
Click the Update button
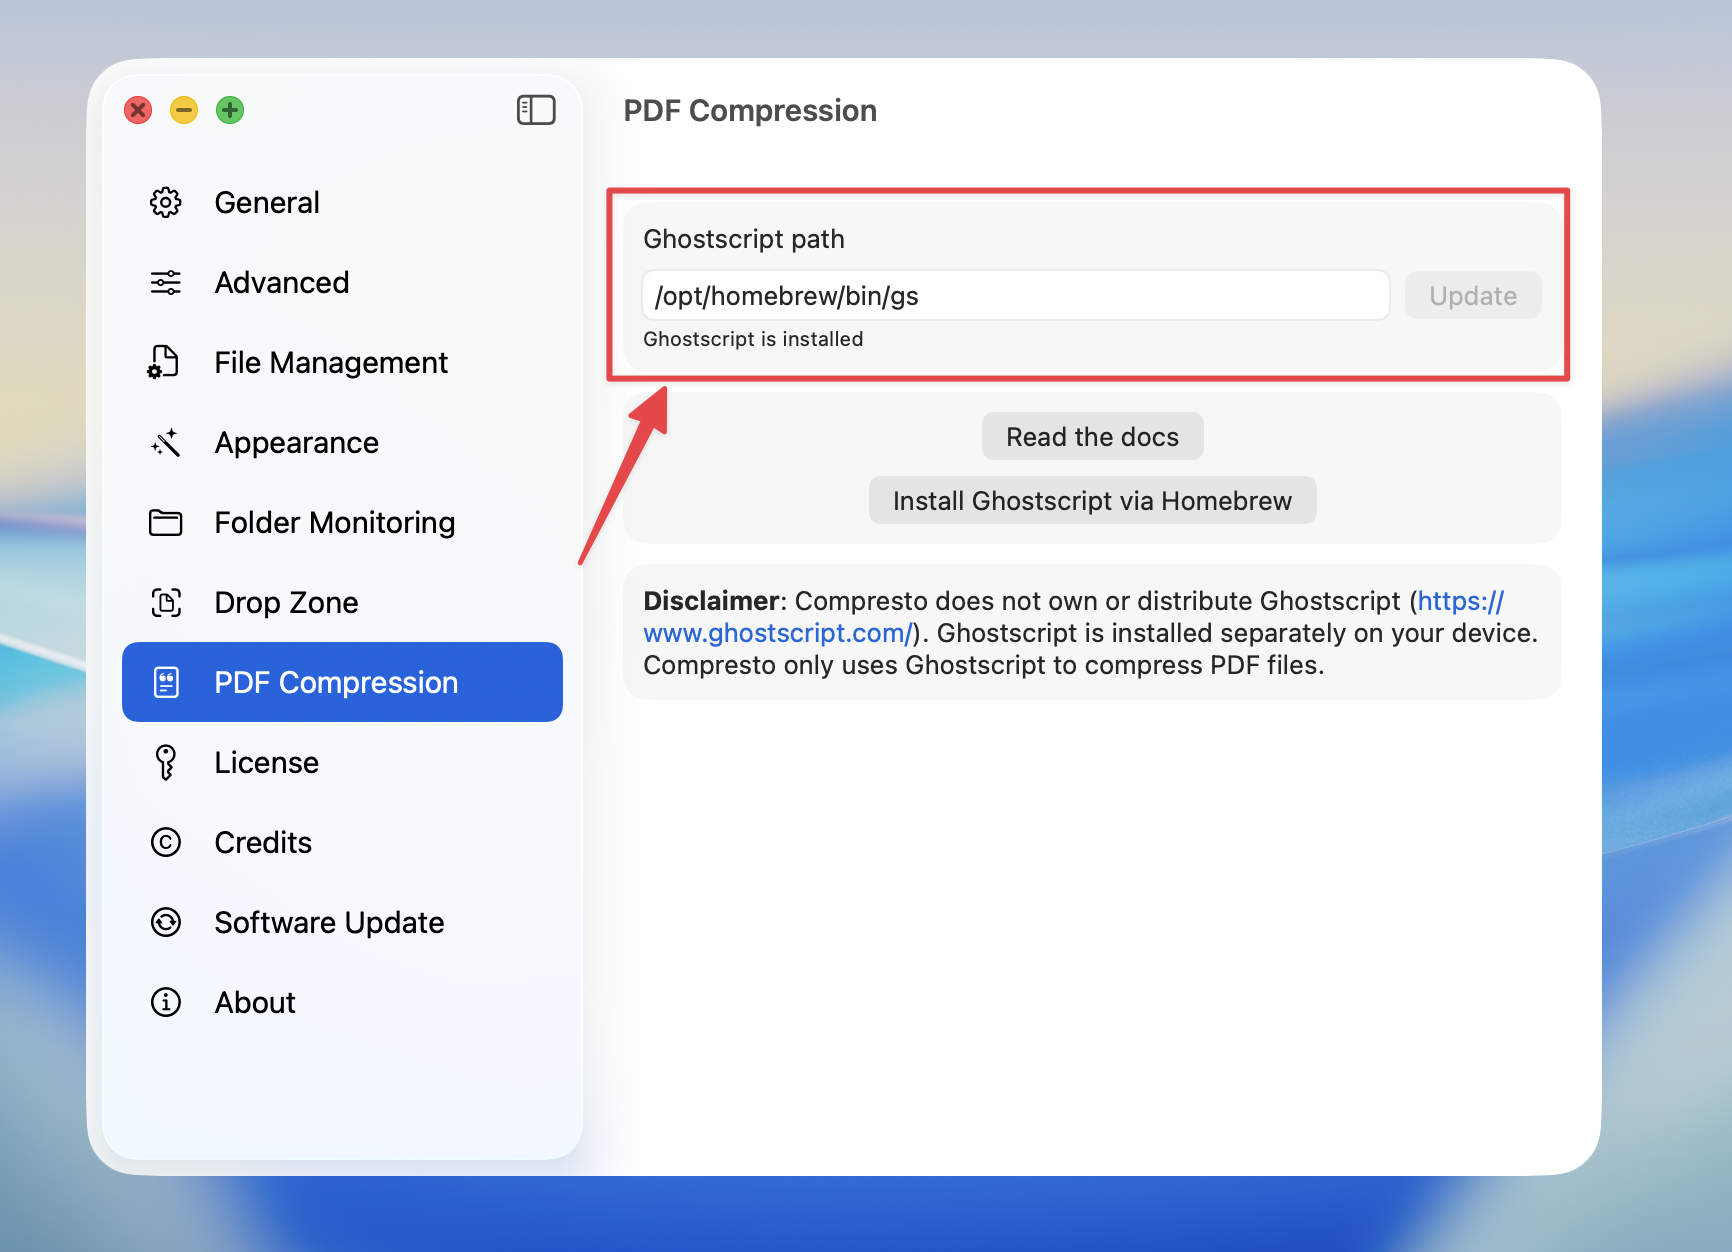pos(1473,296)
